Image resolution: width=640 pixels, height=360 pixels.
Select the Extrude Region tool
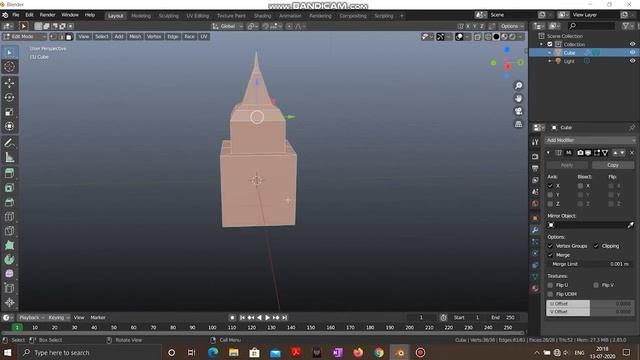pyautogui.click(x=9, y=173)
